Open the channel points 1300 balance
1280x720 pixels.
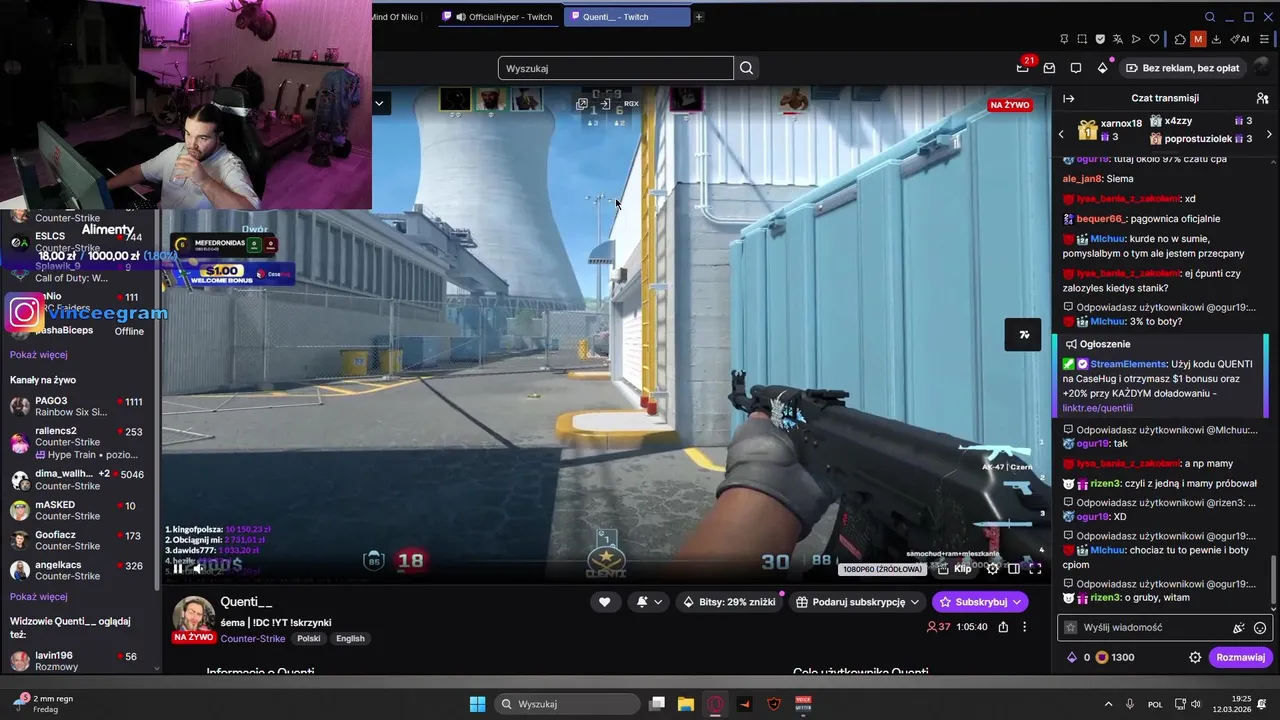[1114, 657]
